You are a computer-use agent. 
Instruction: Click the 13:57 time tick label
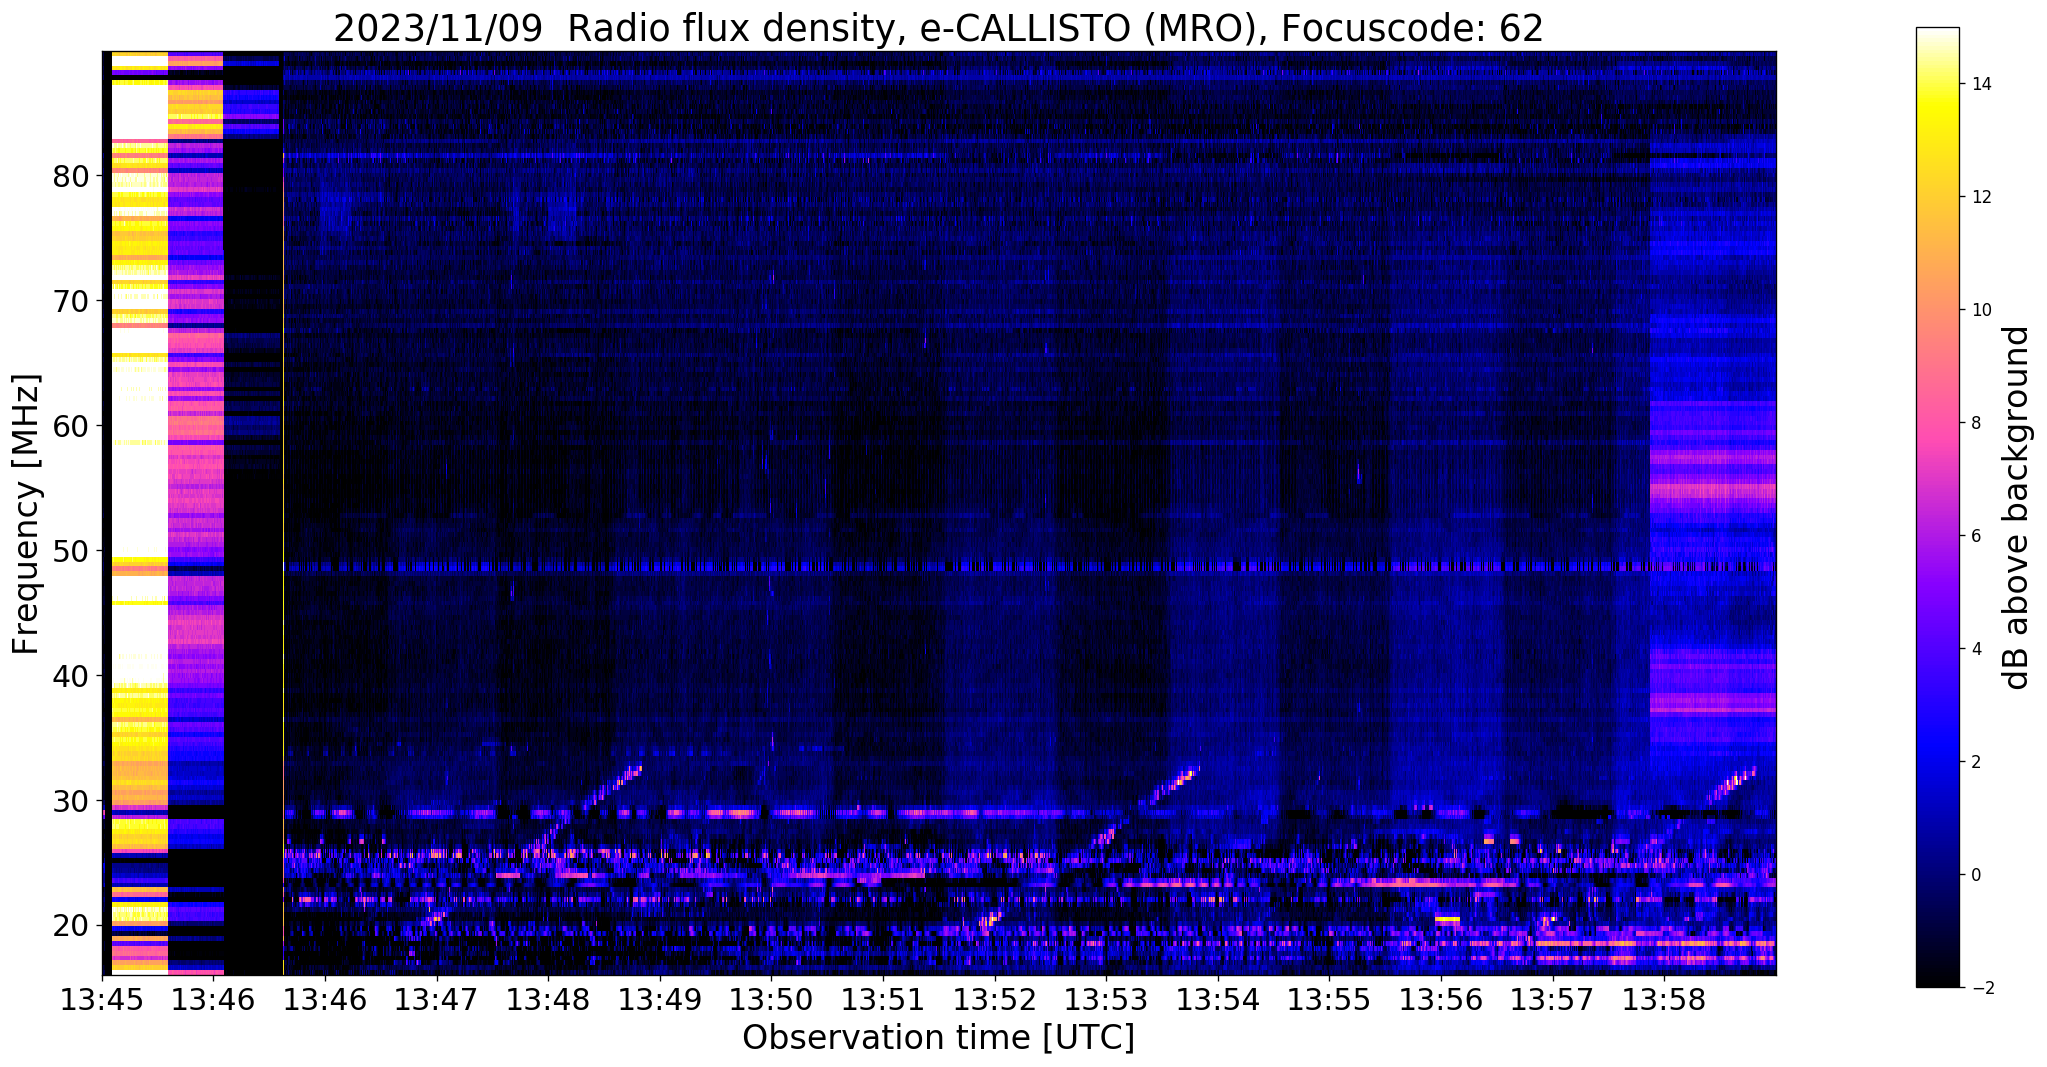point(1552,999)
